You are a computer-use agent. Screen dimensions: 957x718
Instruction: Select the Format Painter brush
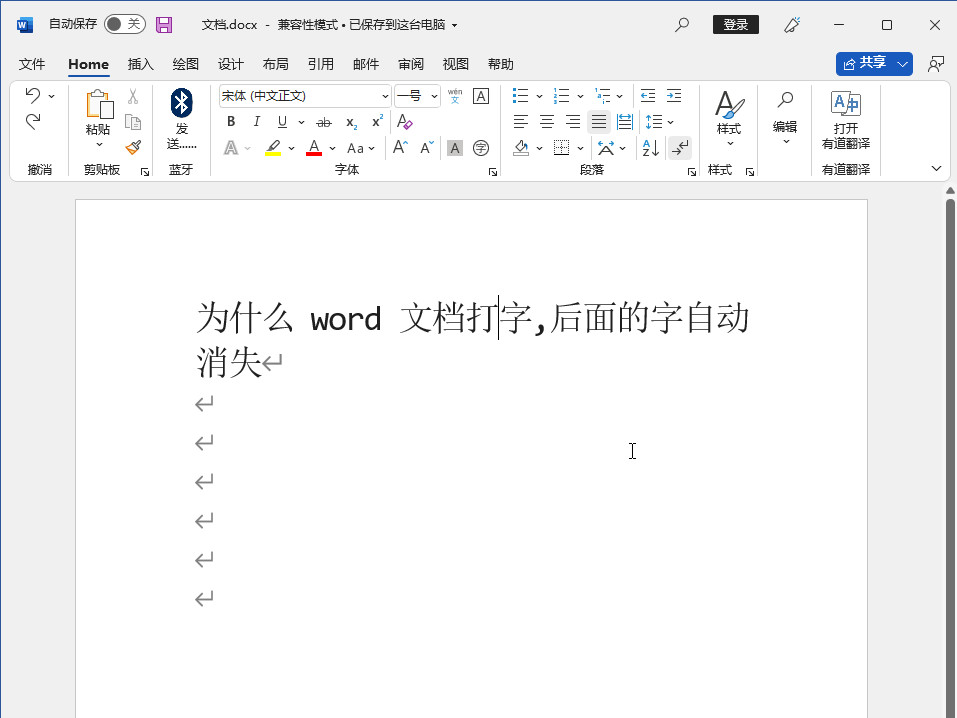(x=133, y=147)
